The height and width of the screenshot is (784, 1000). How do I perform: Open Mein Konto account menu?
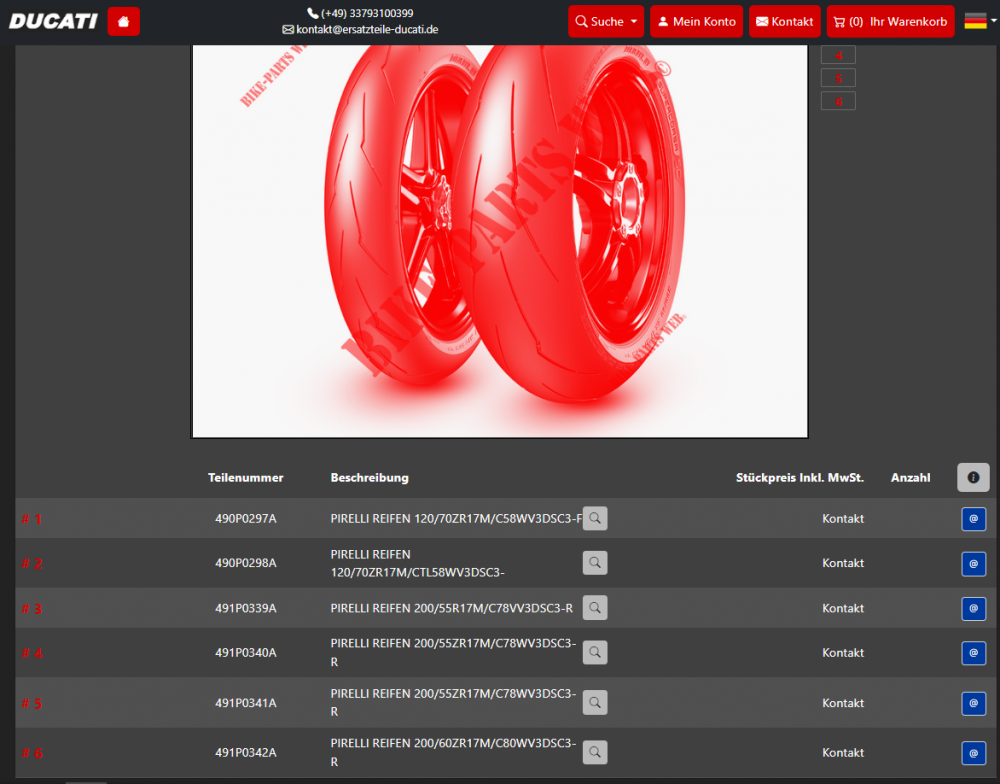[x=696, y=21]
